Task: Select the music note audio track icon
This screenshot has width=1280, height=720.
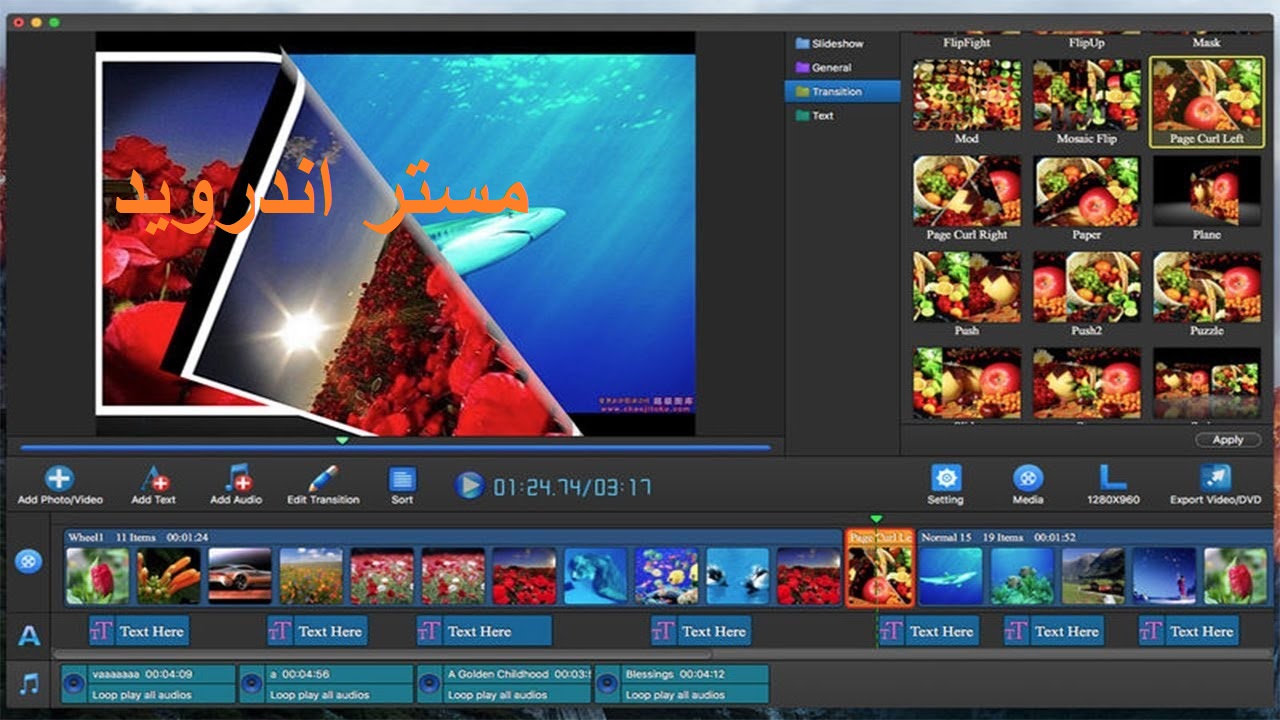Action: [30, 685]
